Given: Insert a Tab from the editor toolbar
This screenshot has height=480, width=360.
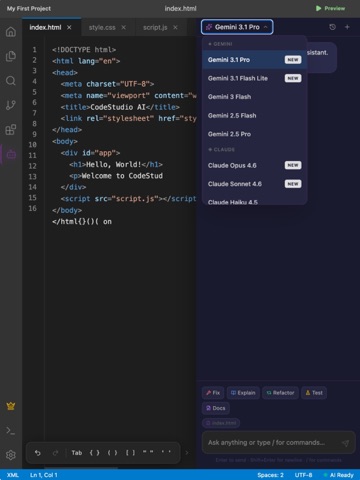Looking at the screenshot, I should [77, 453].
